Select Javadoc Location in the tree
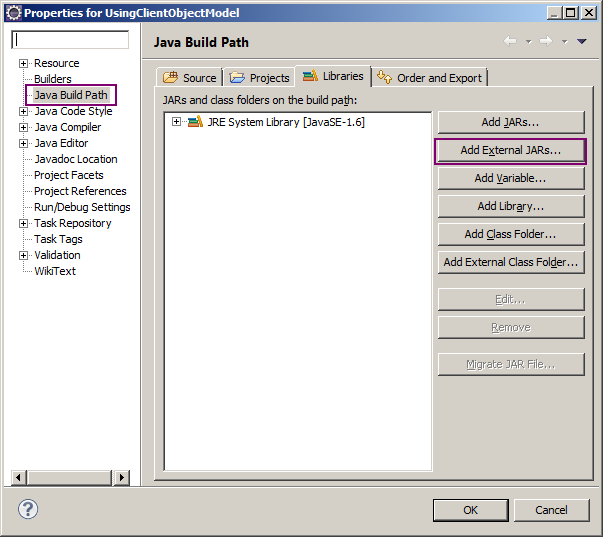The width and height of the screenshot is (603, 537). tap(75, 159)
